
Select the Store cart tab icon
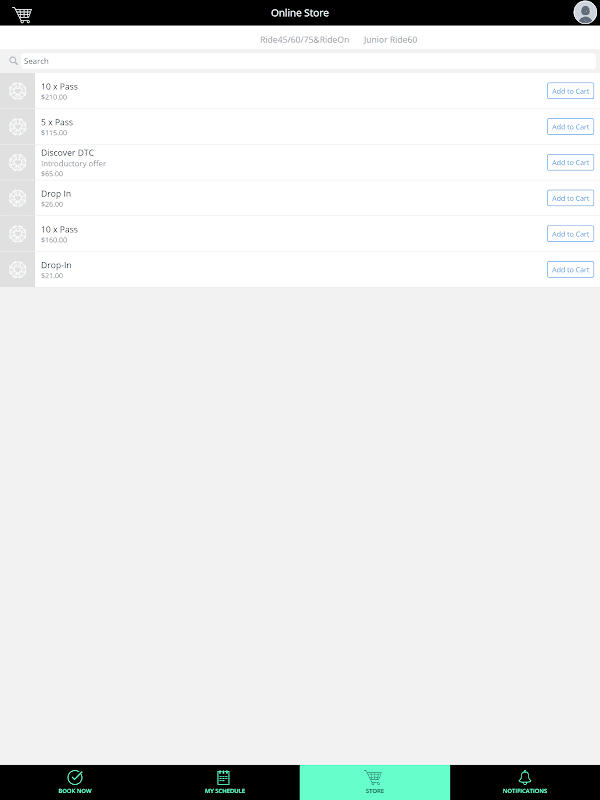(373, 778)
